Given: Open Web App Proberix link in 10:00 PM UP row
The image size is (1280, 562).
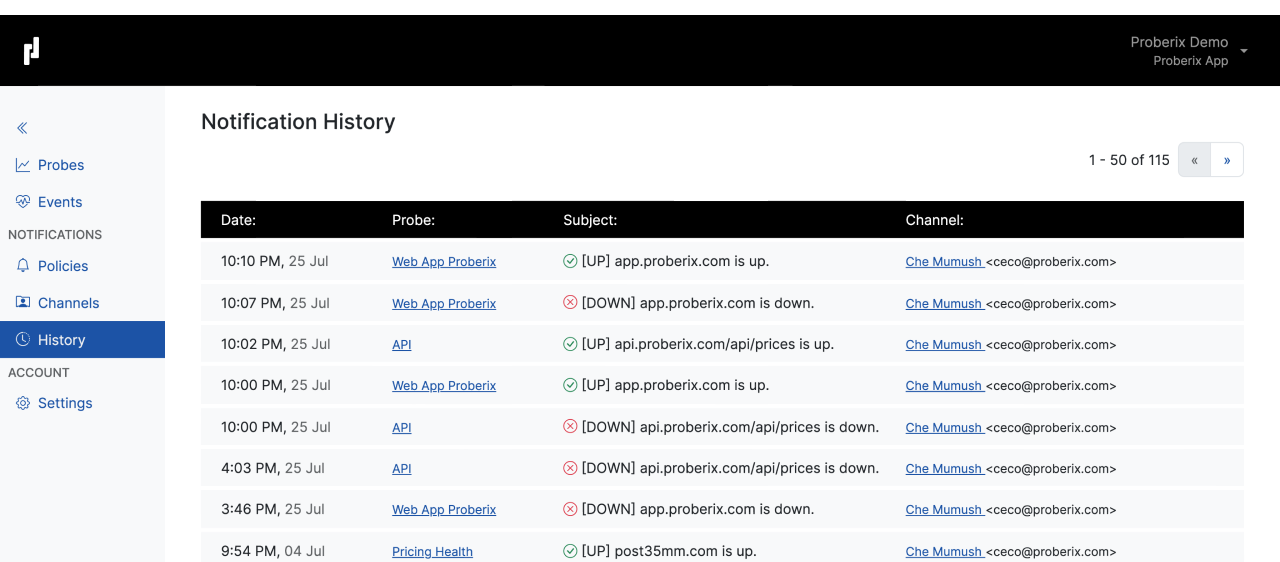Looking at the screenshot, I should coord(444,386).
